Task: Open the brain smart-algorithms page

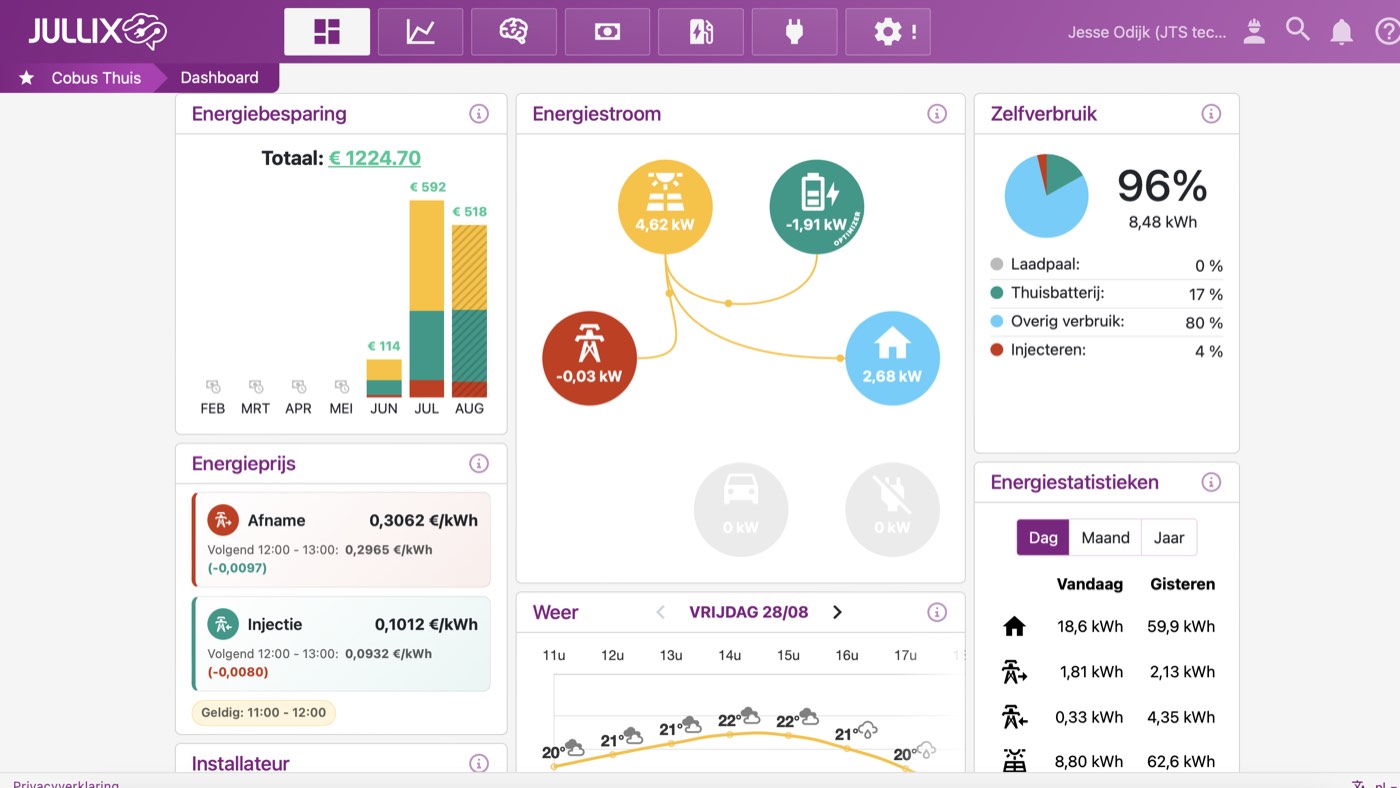Action: tap(514, 32)
